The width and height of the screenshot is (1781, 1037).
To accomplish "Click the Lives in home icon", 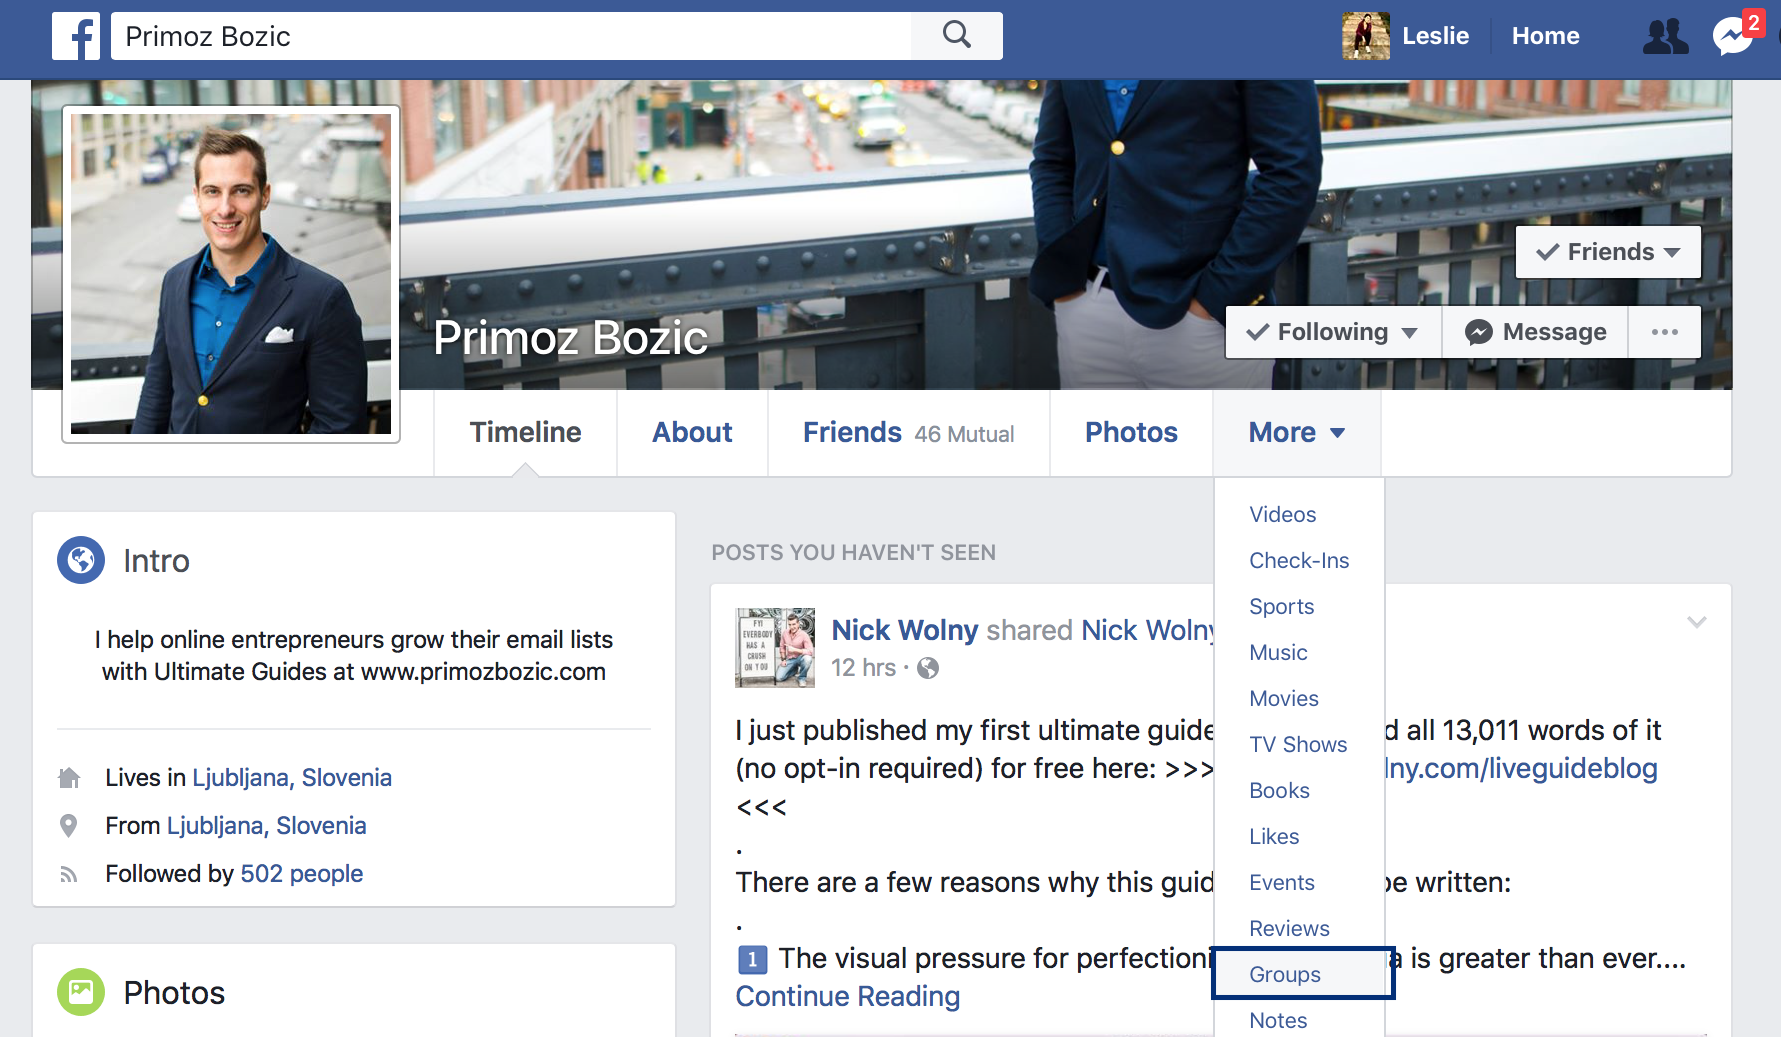I will (69, 778).
